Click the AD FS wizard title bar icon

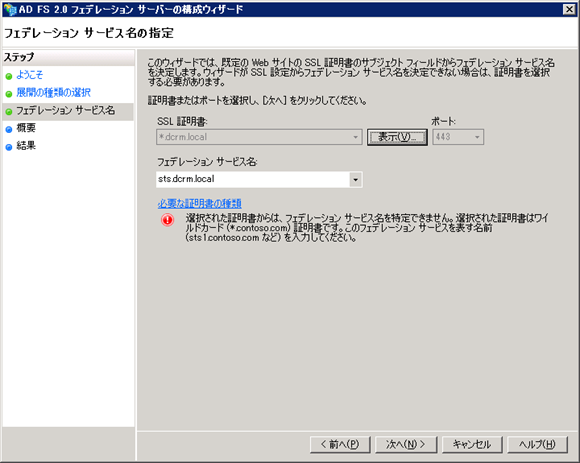10,9
